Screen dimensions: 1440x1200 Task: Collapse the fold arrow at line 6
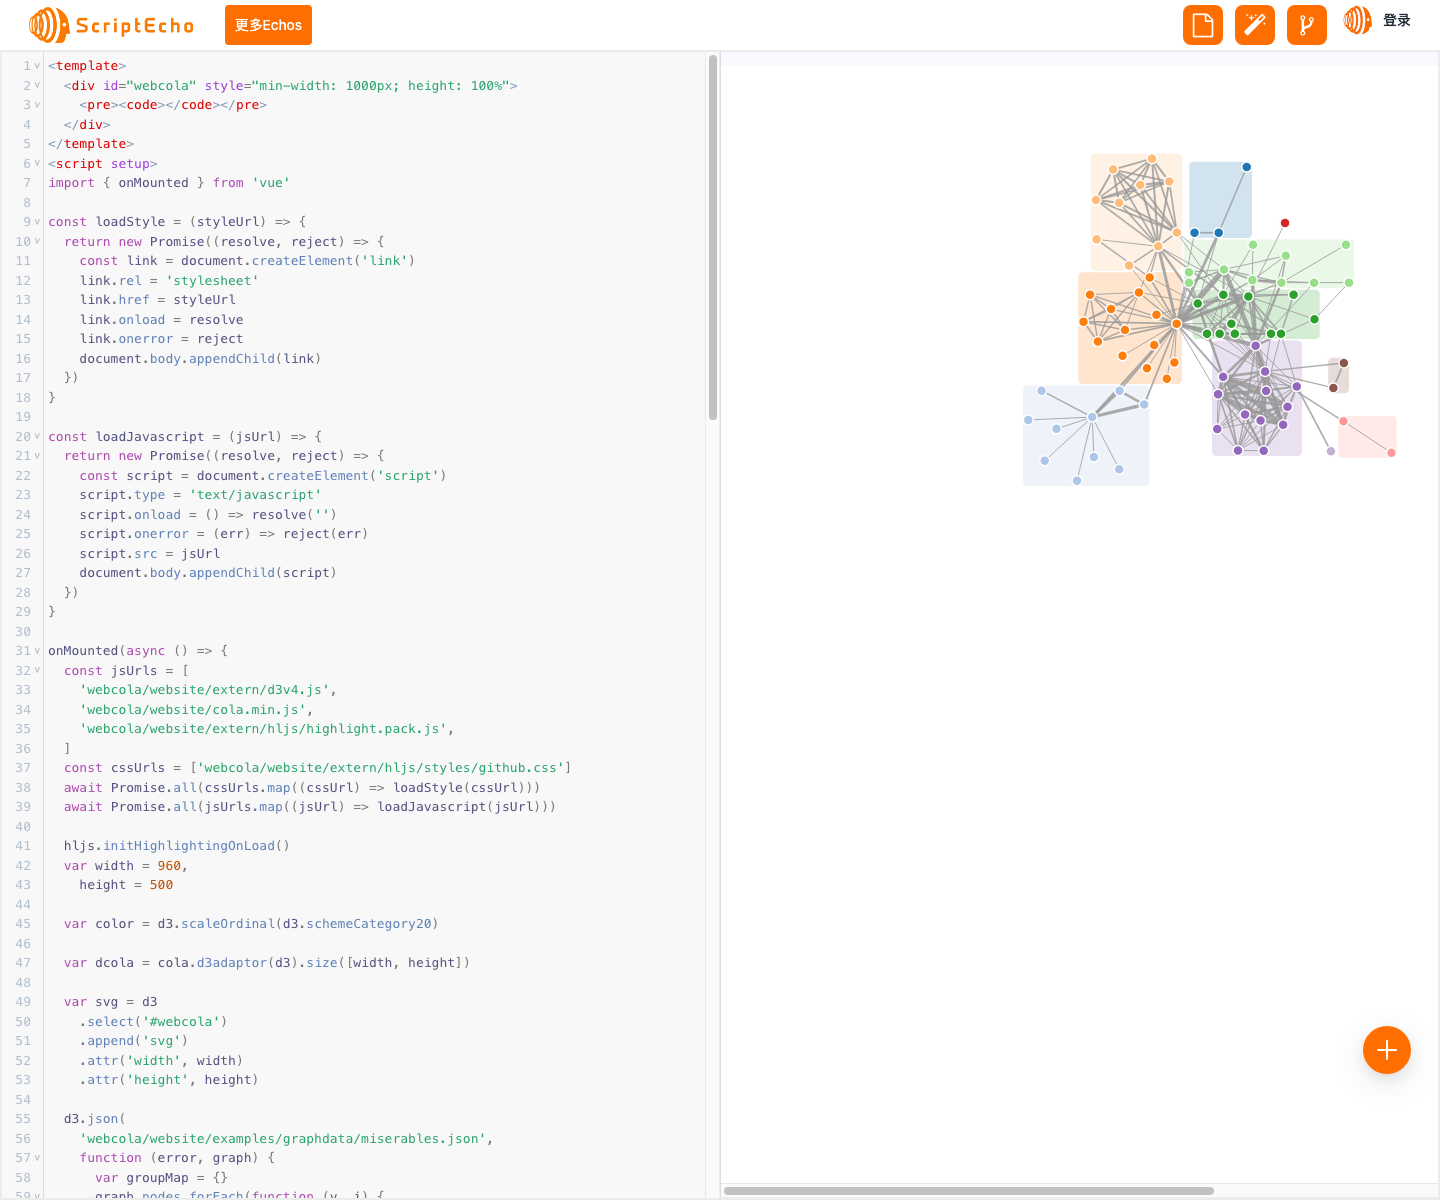click(x=38, y=164)
